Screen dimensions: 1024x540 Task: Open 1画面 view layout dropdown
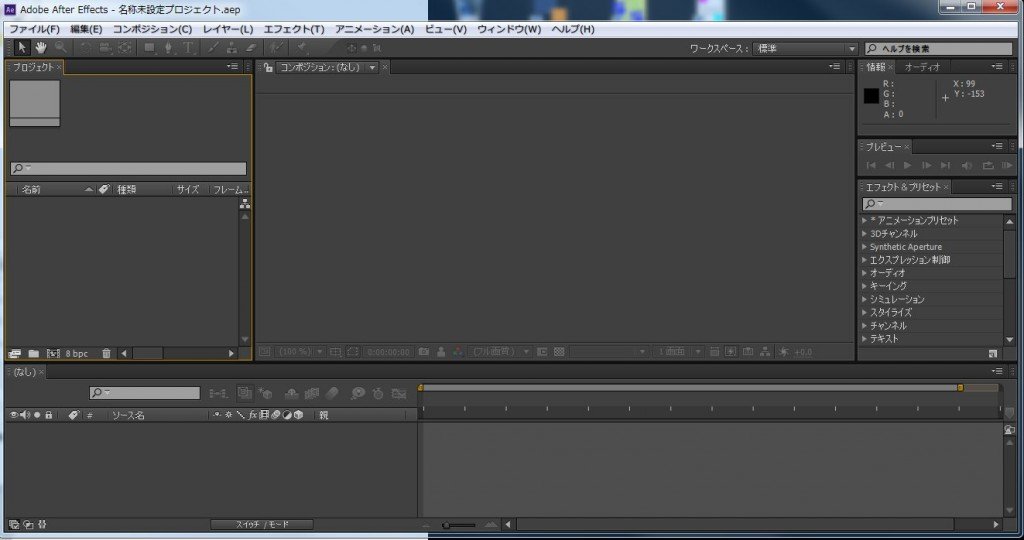(679, 351)
